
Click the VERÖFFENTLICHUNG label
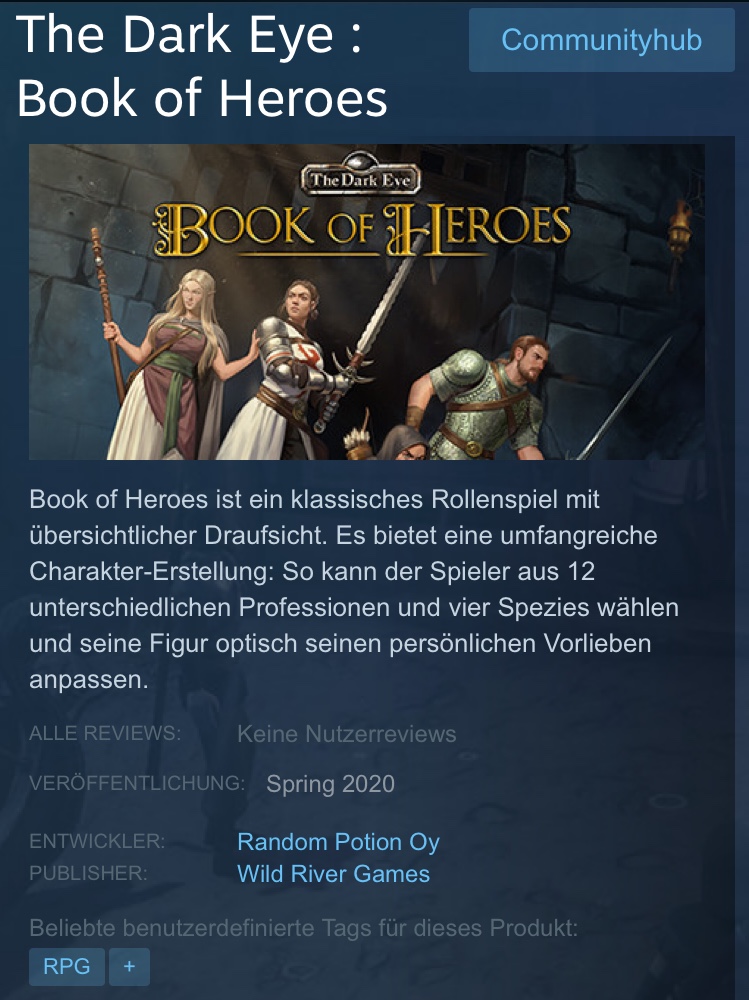tap(137, 783)
